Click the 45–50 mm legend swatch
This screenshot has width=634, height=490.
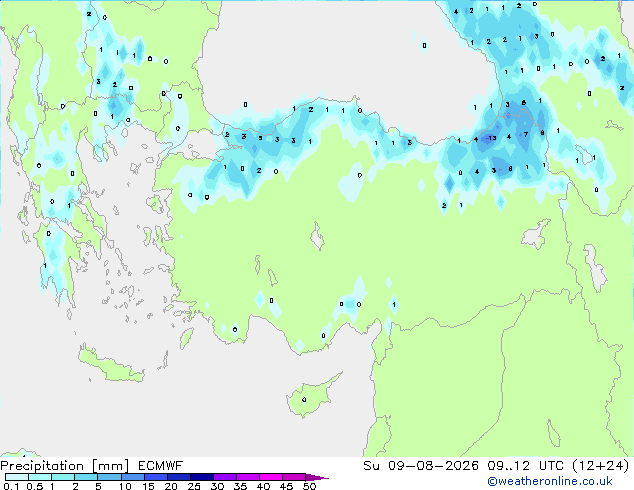point(294,477)
